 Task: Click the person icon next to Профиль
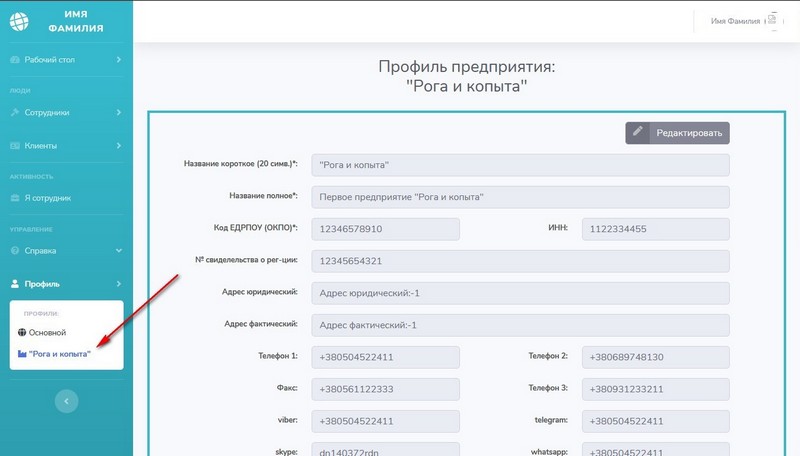[15, 284]
